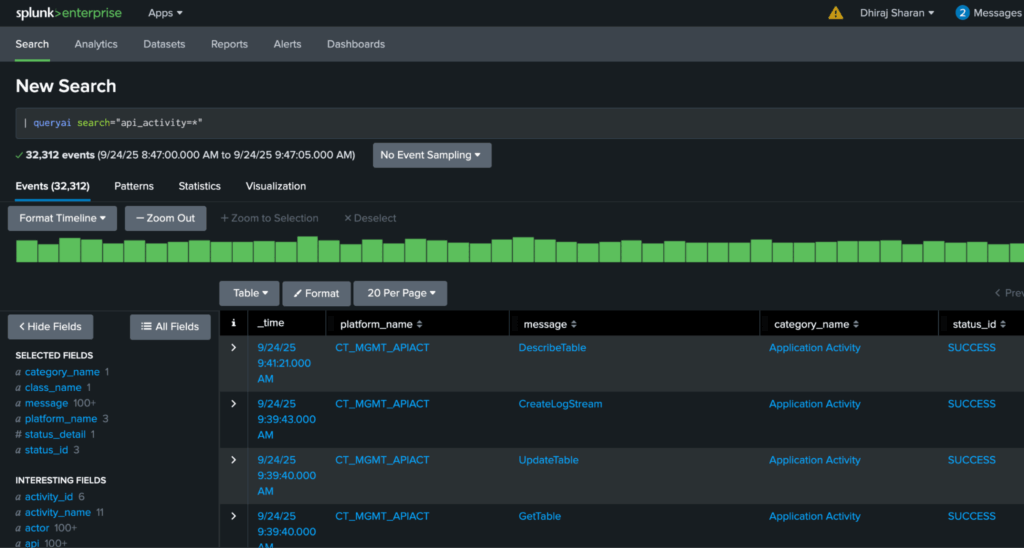This screenshot has height=548, width=1024.
Task: Sort by category_name column header
Action: pos(816,324)
